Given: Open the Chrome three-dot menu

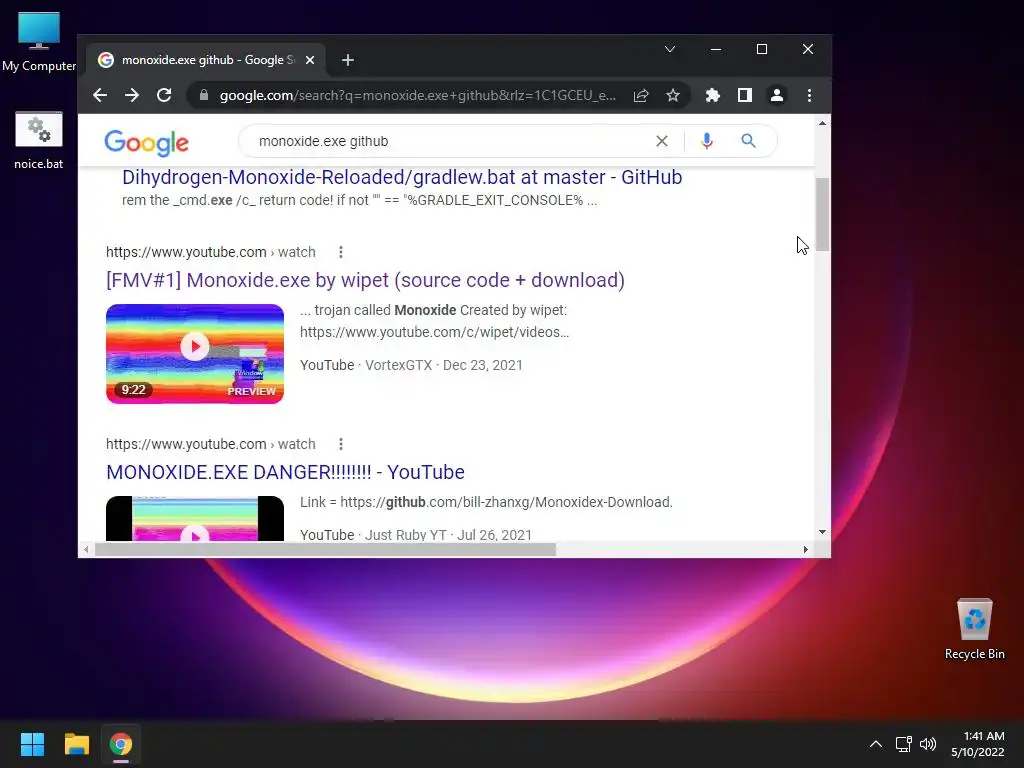Looking at the screenshot, I should [809, 95].
